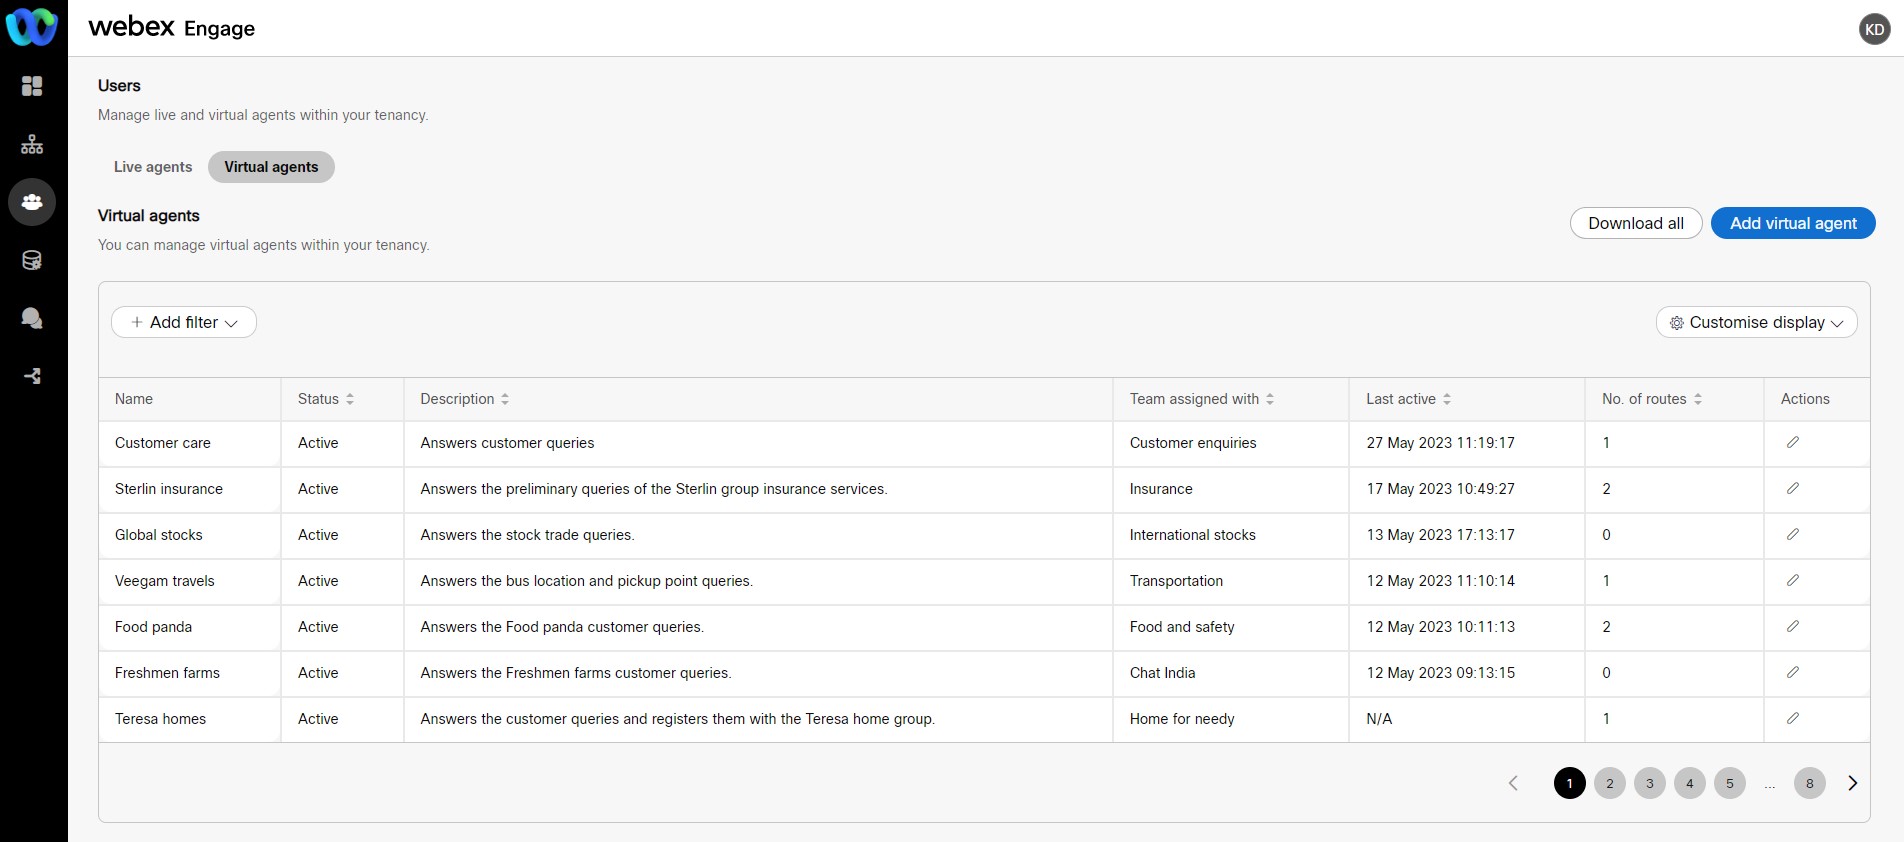Open the dashboard grid icon in sidebar
Image resolution: width=1904 pixels, height=842 pixels.
[x=32, y=86]
